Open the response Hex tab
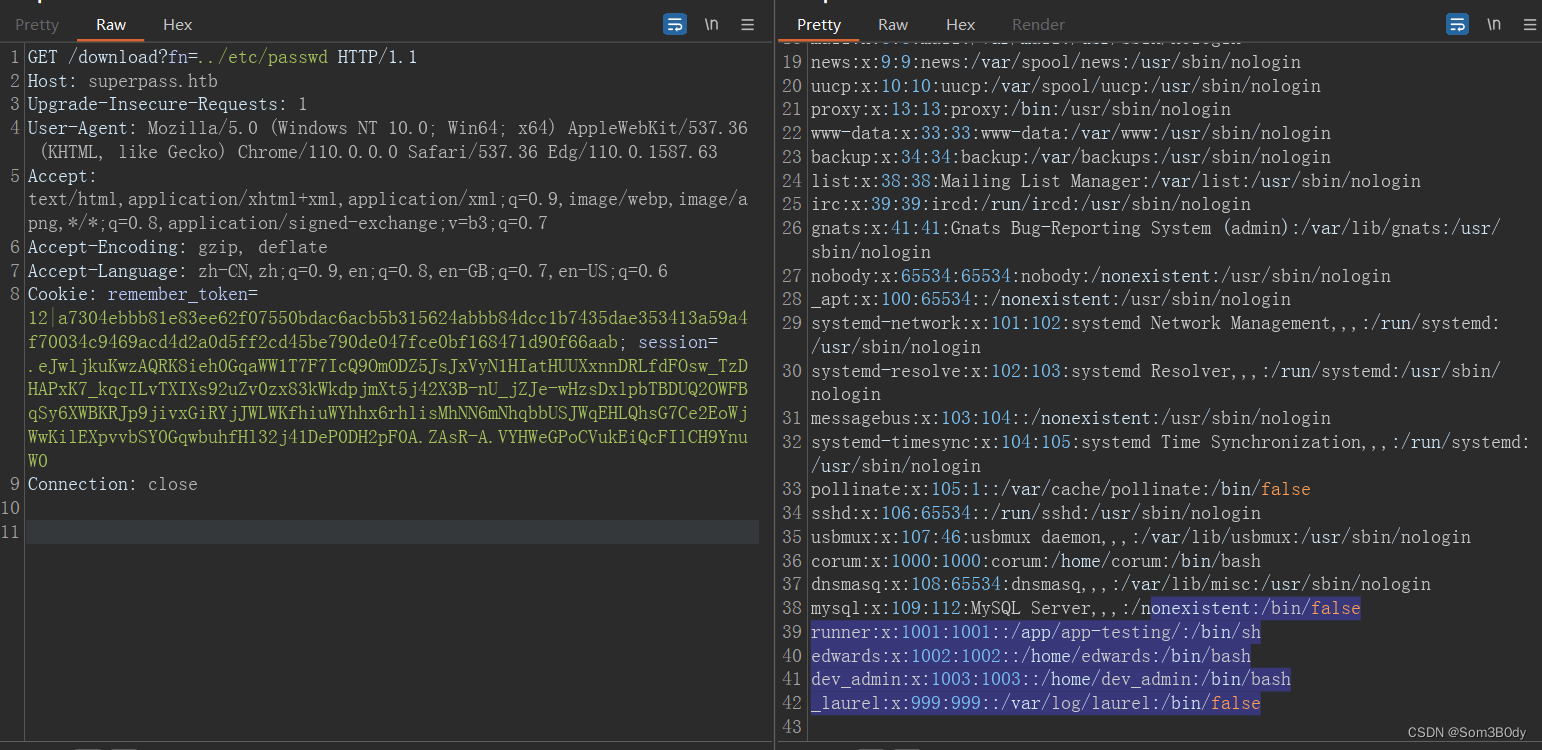Viewport: 1542px width, 750px height. [960, 24]
